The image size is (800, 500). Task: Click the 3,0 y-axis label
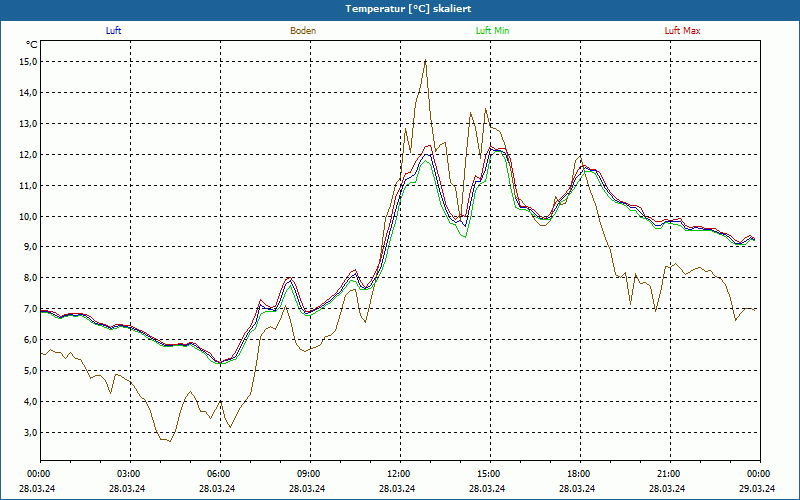(x=30, y=433)
